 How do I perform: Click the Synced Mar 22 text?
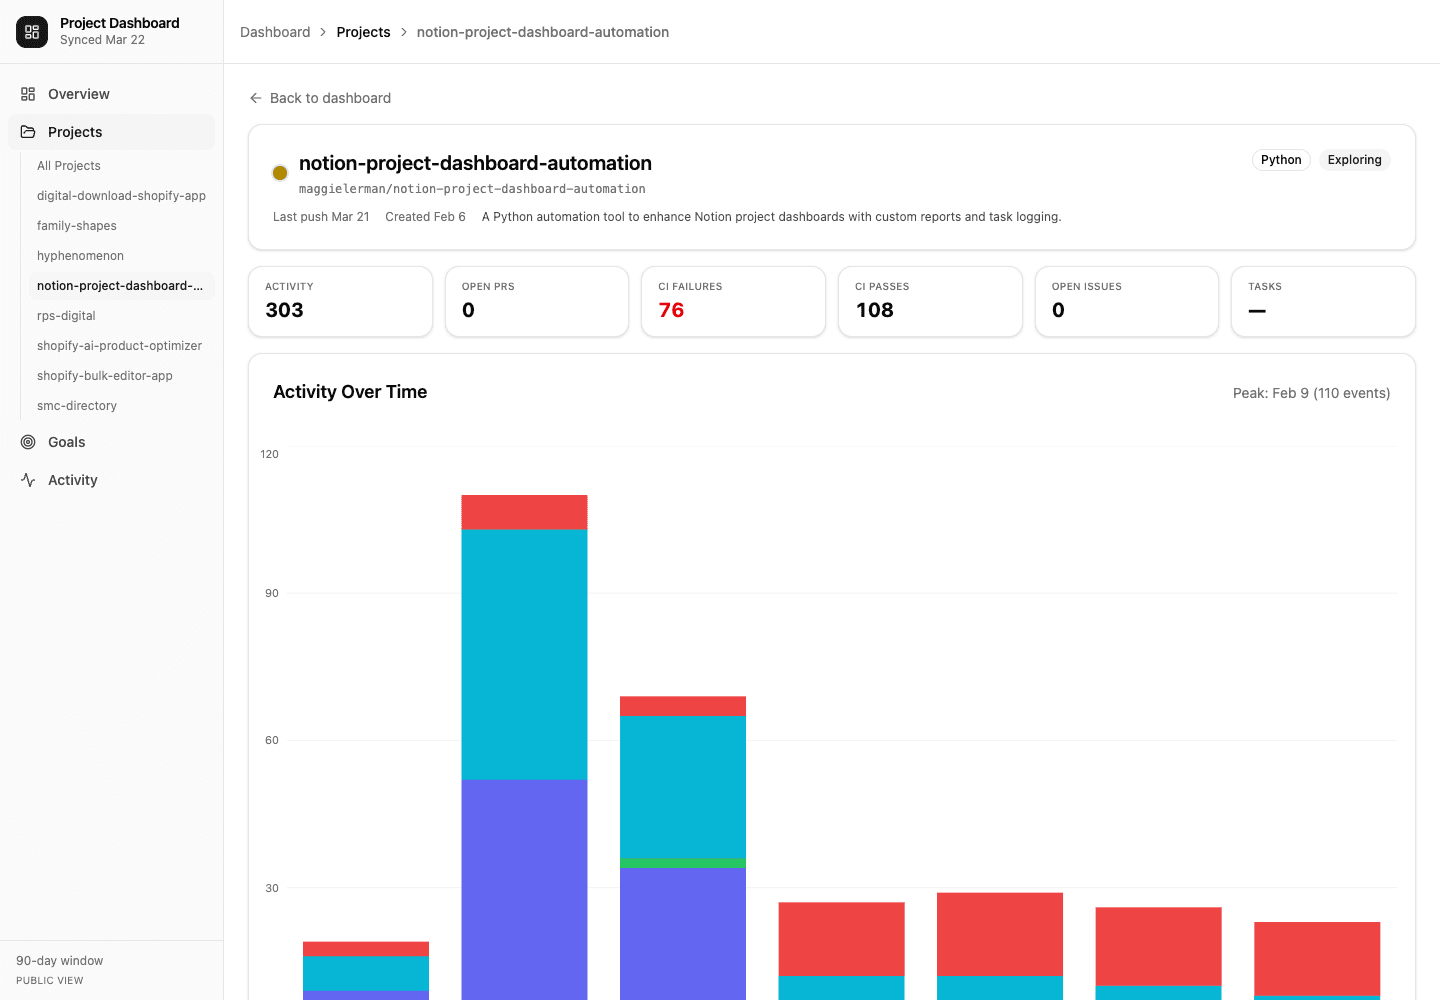click(102, 40)
